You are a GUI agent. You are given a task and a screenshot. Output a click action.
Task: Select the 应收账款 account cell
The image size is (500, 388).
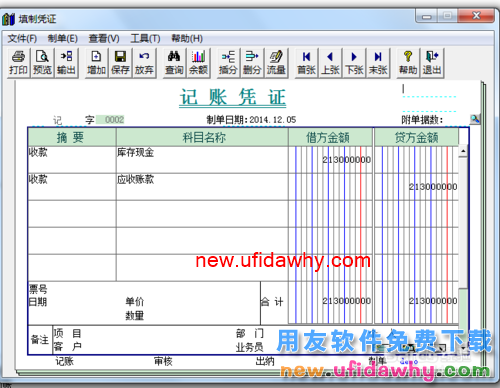[202, 187]
